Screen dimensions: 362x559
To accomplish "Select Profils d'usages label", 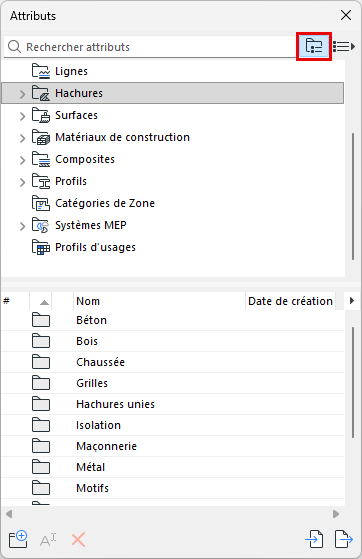I will coord(95,247).
